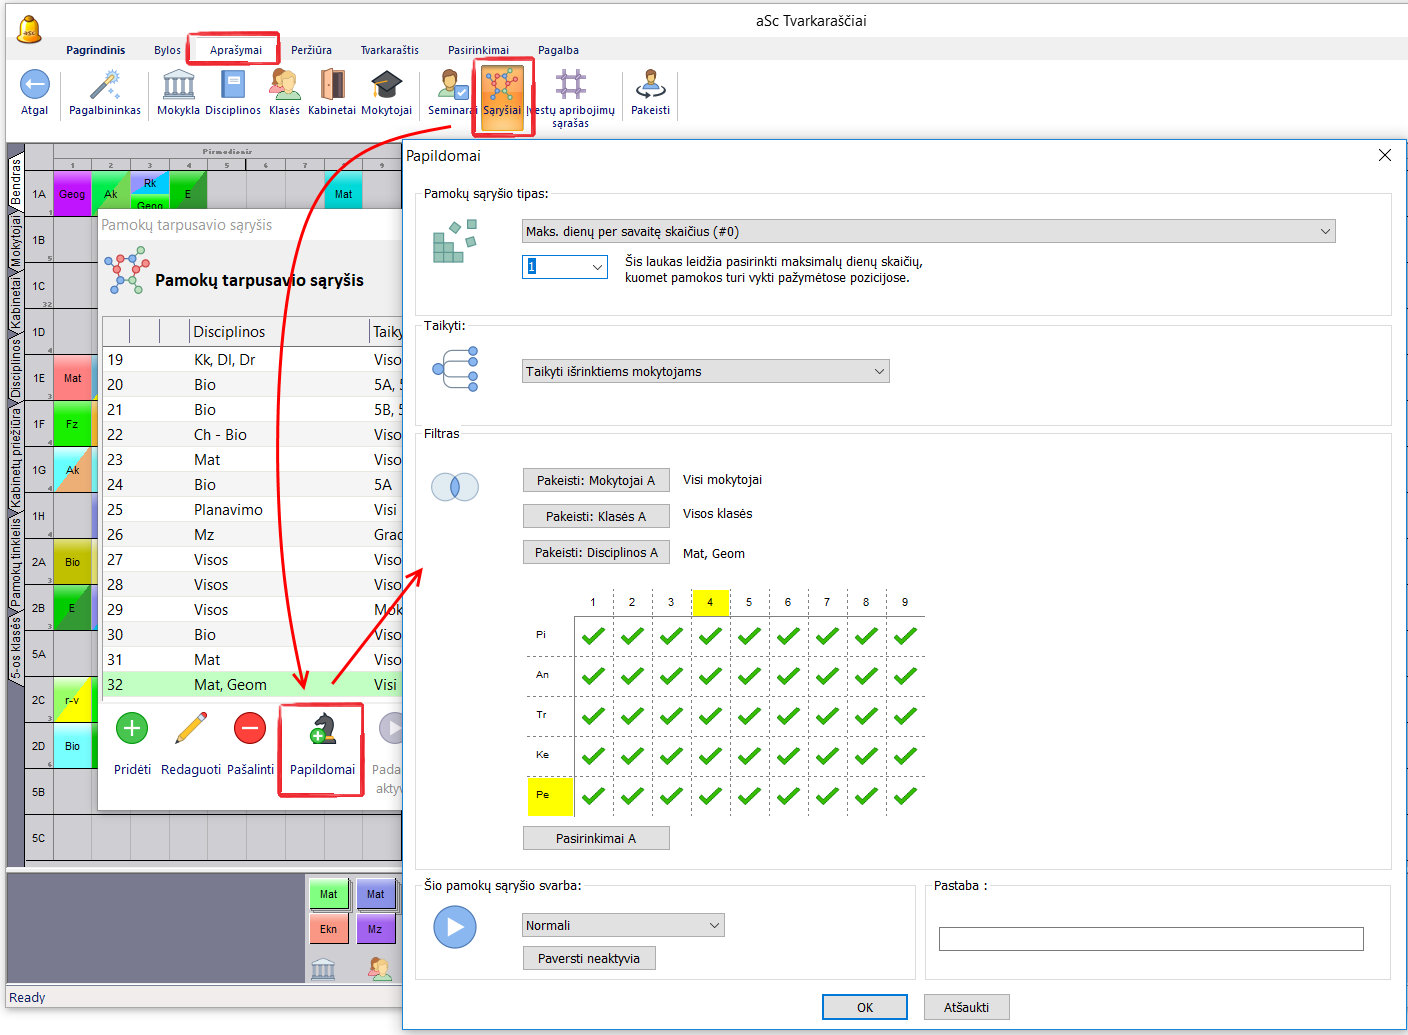Click the red Pašalinti remove icon
The image size is (1408, 1035).
pyautogui.click(x=250, y=729)
